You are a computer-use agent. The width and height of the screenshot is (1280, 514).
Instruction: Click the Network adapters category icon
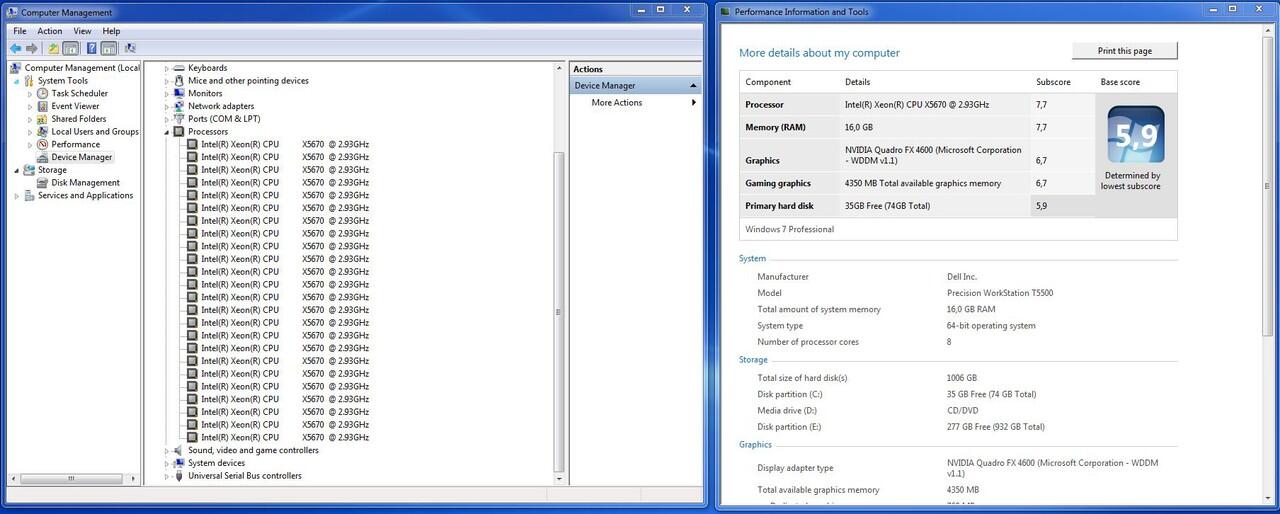179,106
